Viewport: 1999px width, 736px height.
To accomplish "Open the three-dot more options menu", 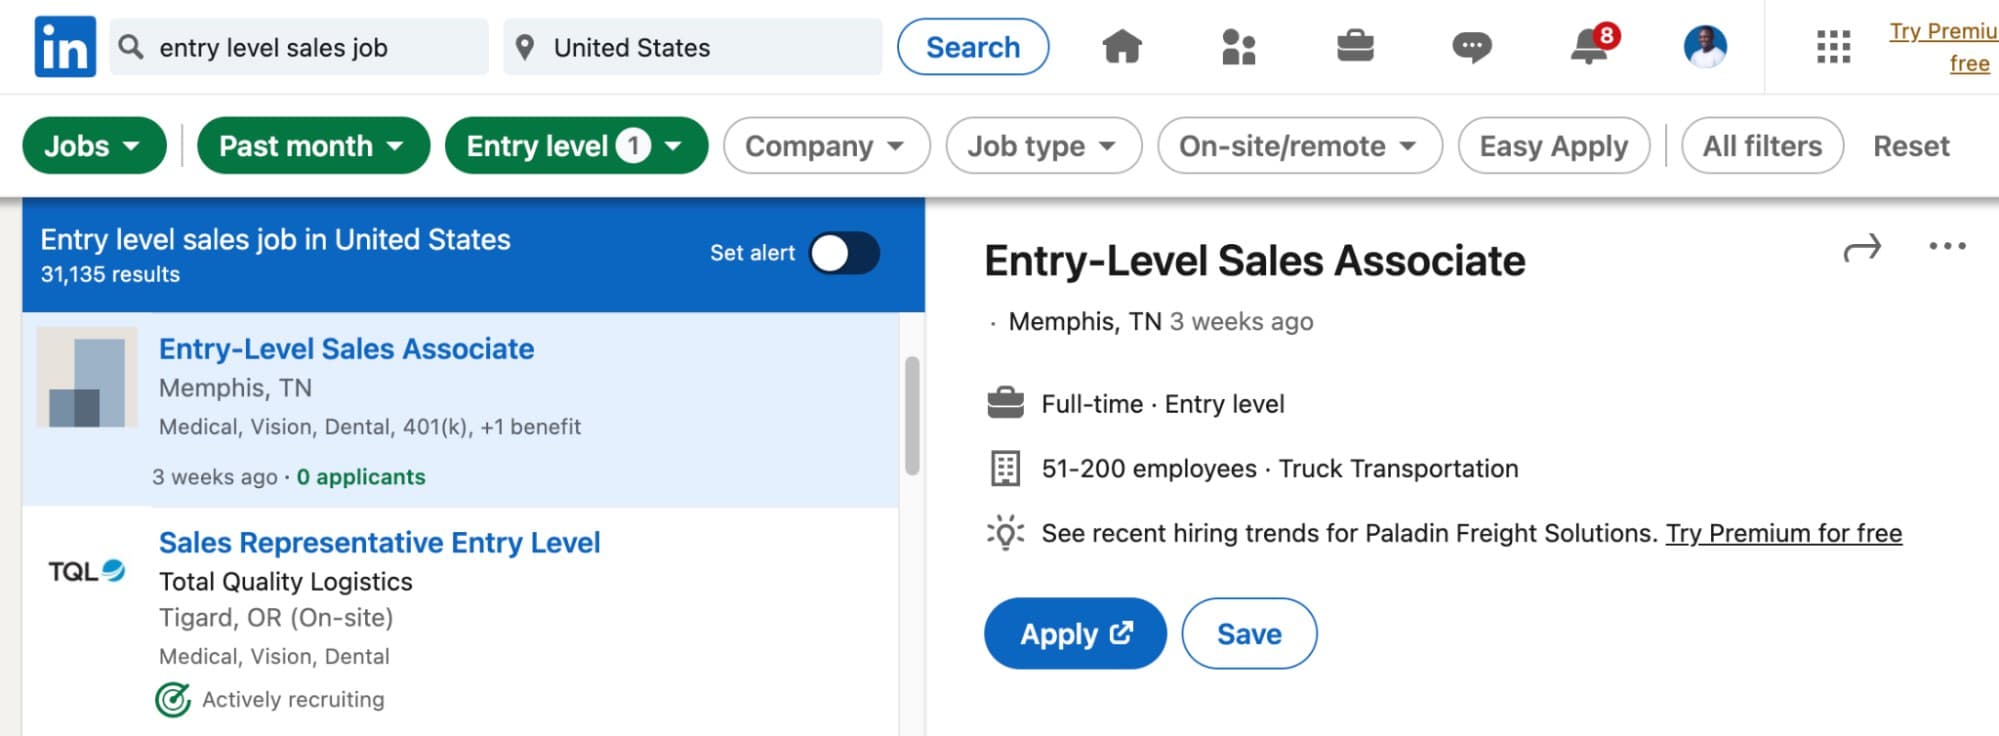I will click(x=1946, y=246).
